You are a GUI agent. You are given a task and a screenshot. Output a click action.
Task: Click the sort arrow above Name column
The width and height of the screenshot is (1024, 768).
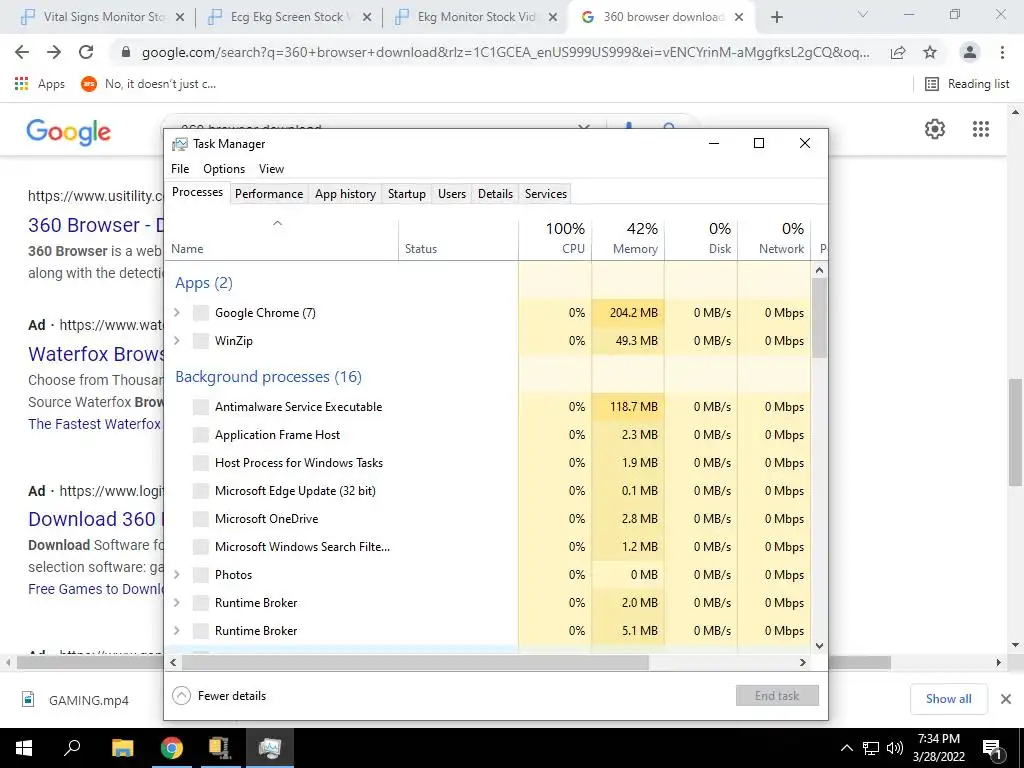click(x=278, y=223)
